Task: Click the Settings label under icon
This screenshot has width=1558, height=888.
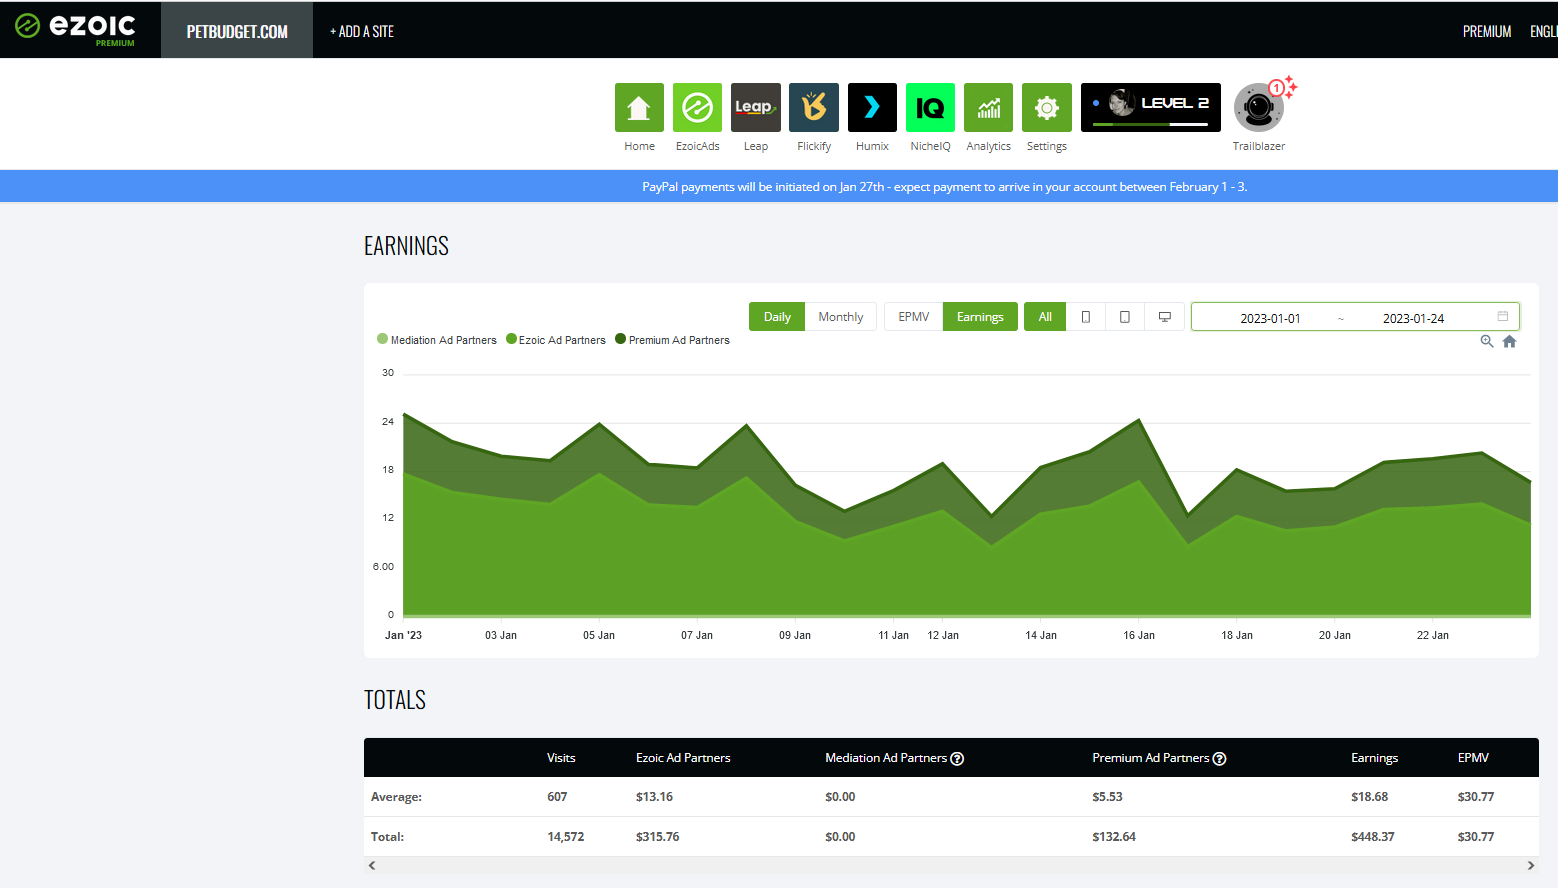Action: point(1047,146)
